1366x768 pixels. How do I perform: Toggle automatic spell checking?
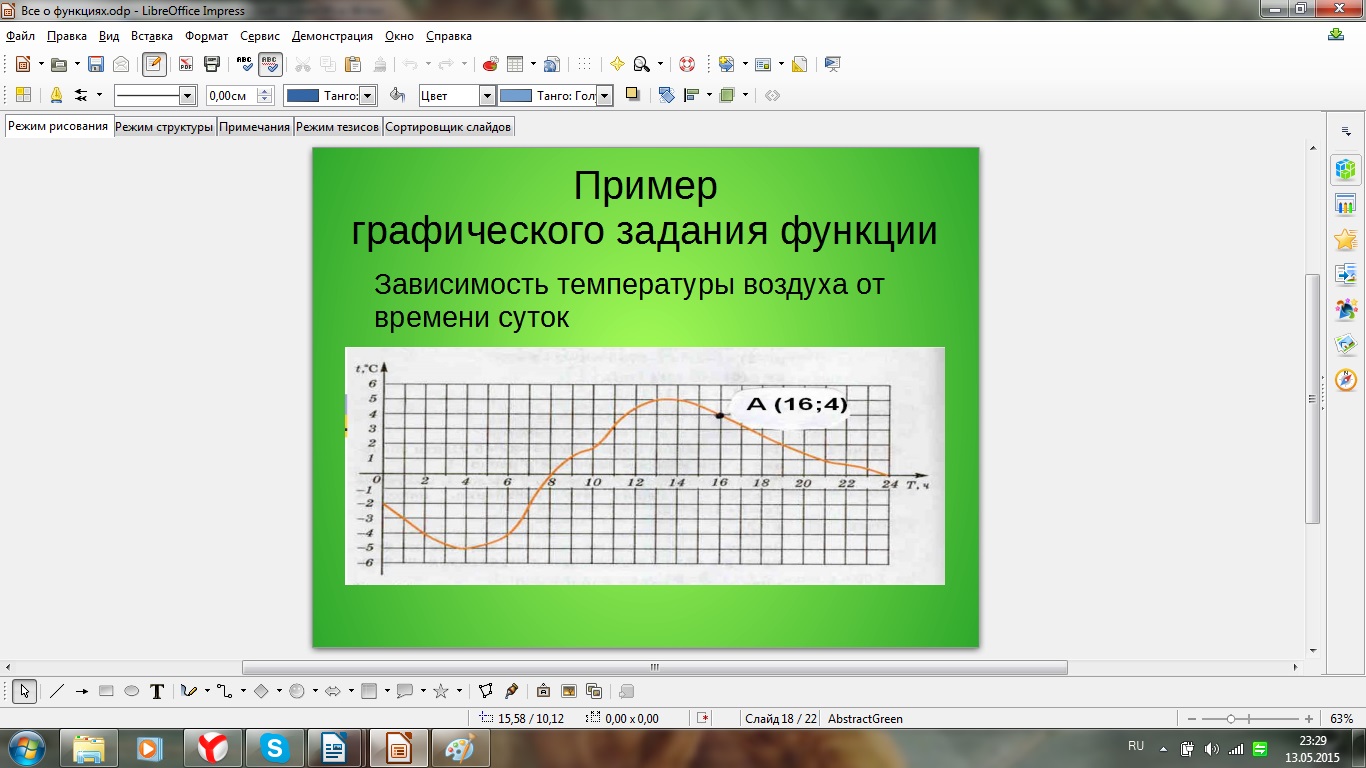pos(270,64)
